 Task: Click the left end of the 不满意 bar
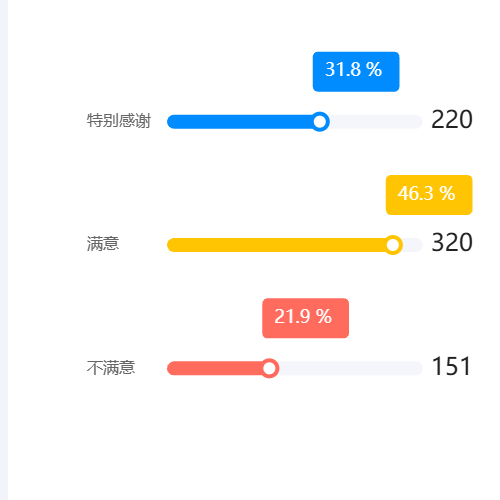(x=172, y=368)
